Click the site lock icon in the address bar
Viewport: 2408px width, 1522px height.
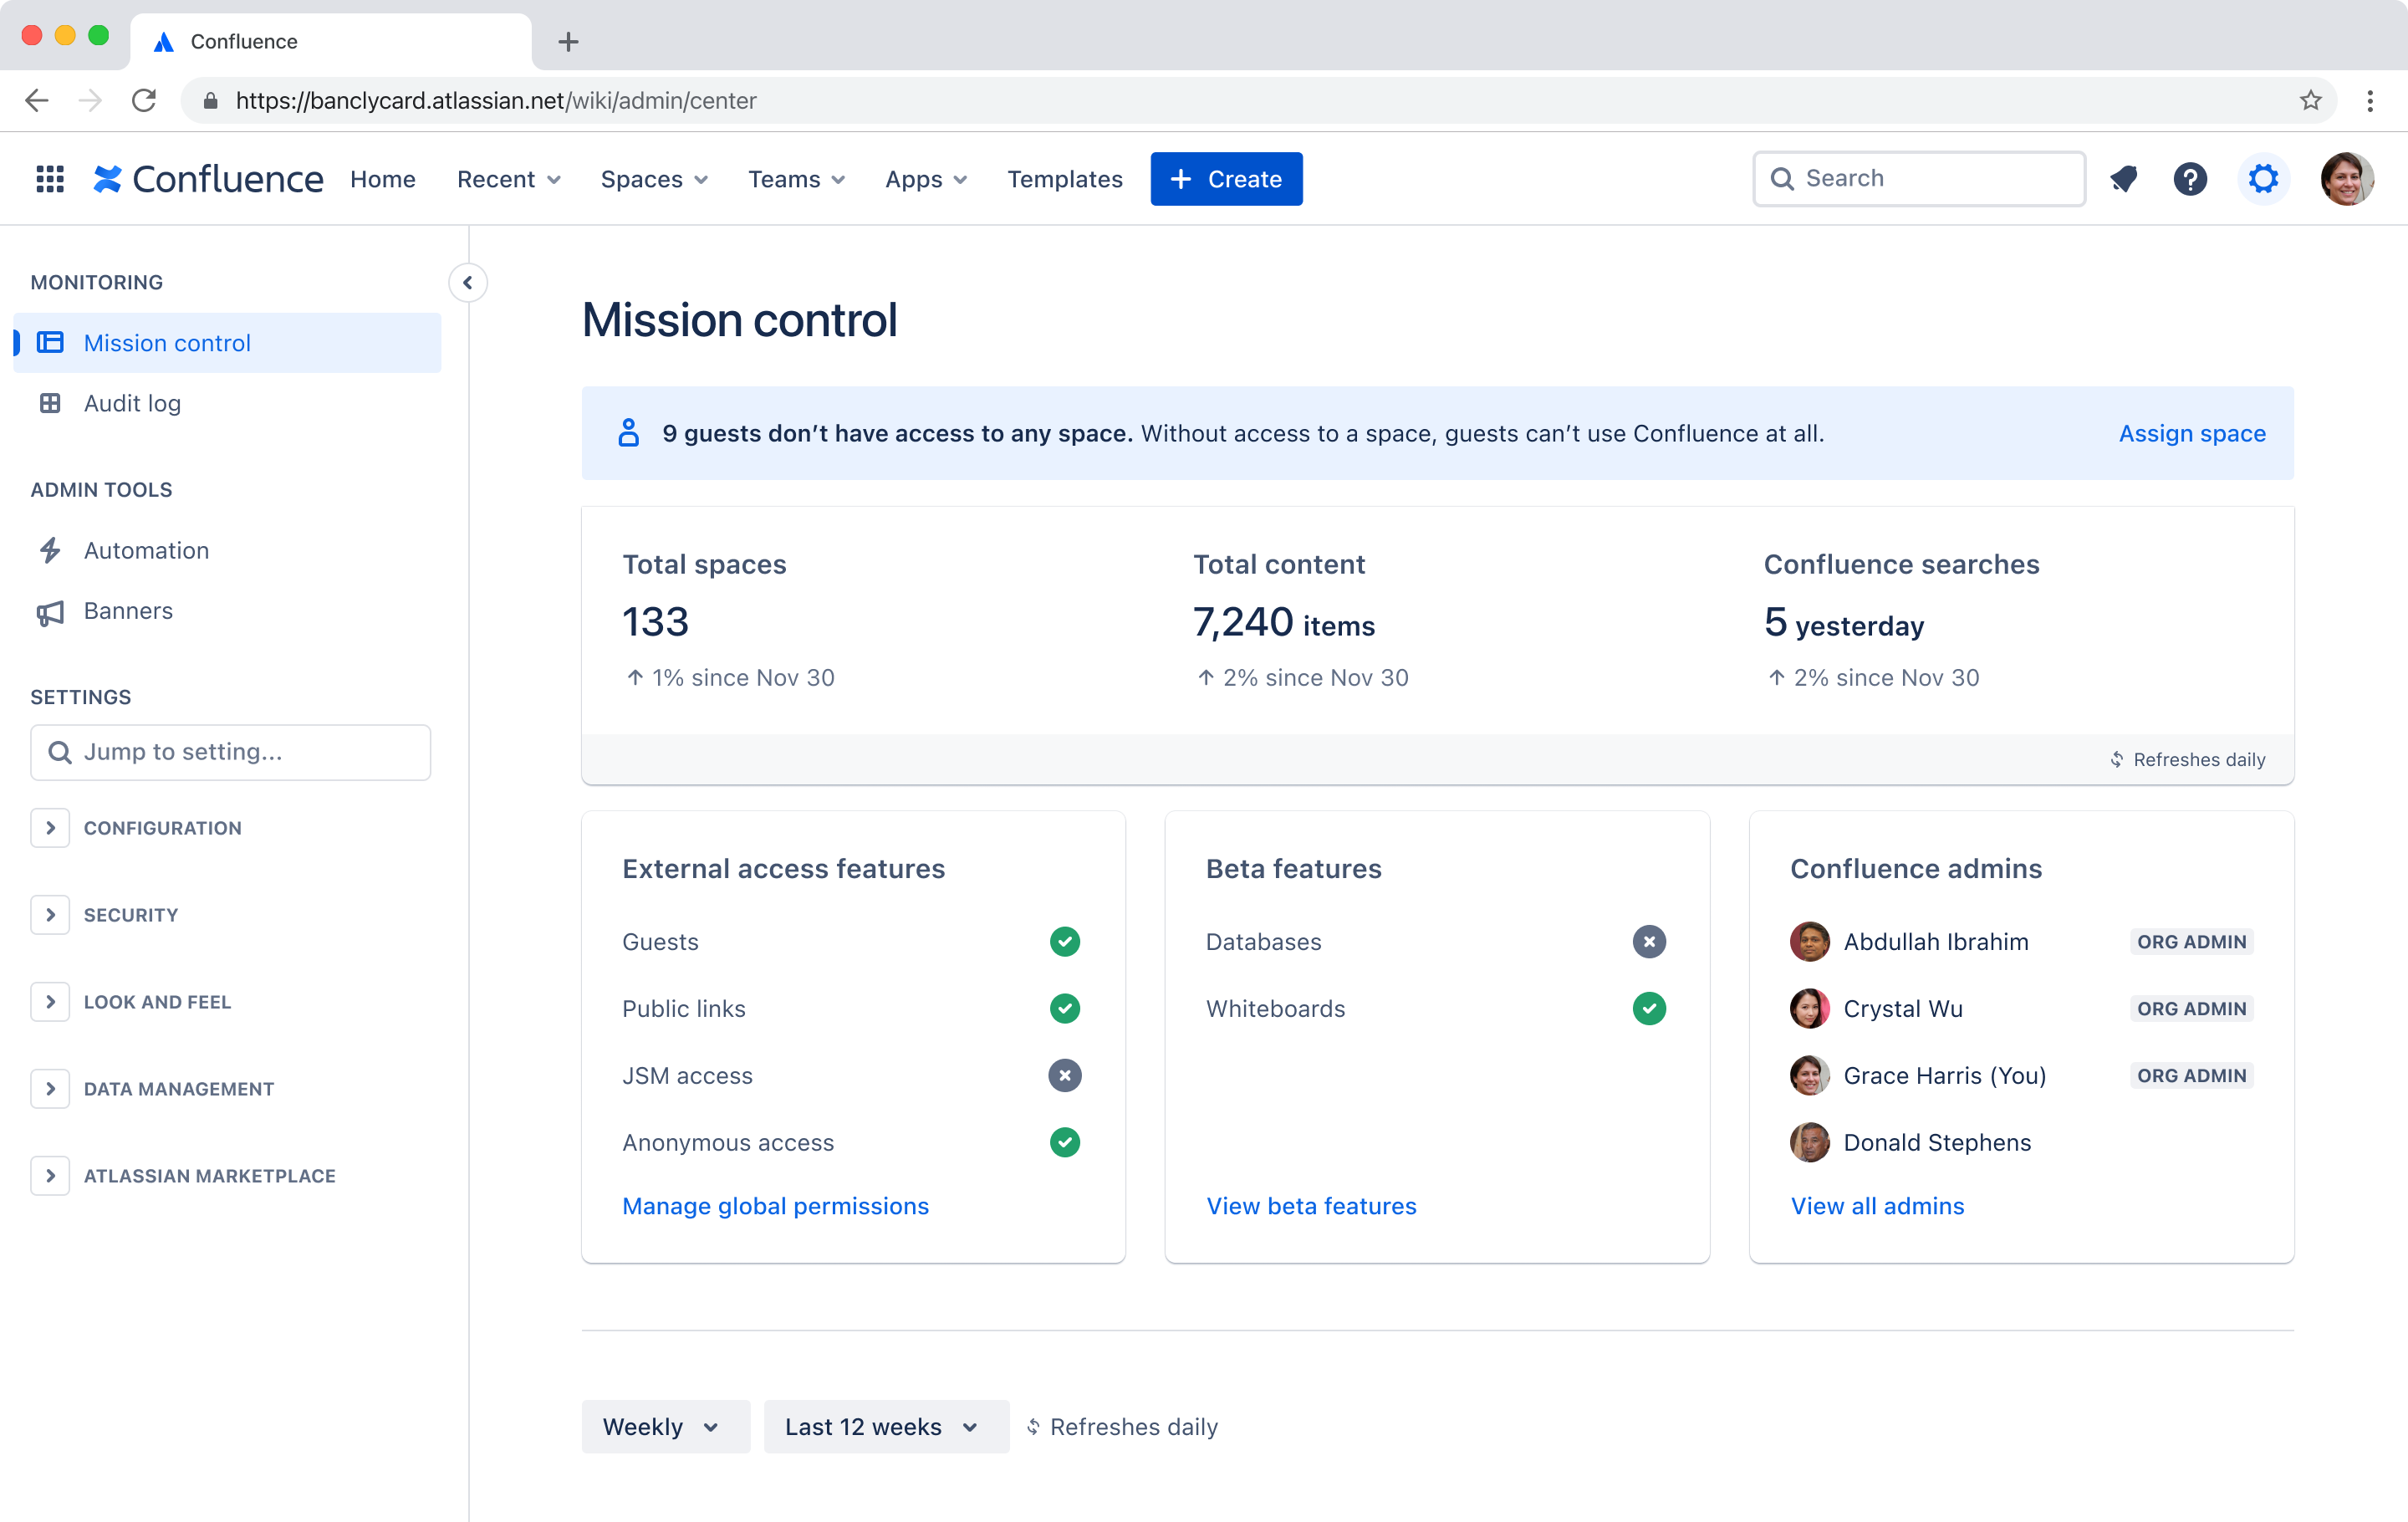(210, 100)
